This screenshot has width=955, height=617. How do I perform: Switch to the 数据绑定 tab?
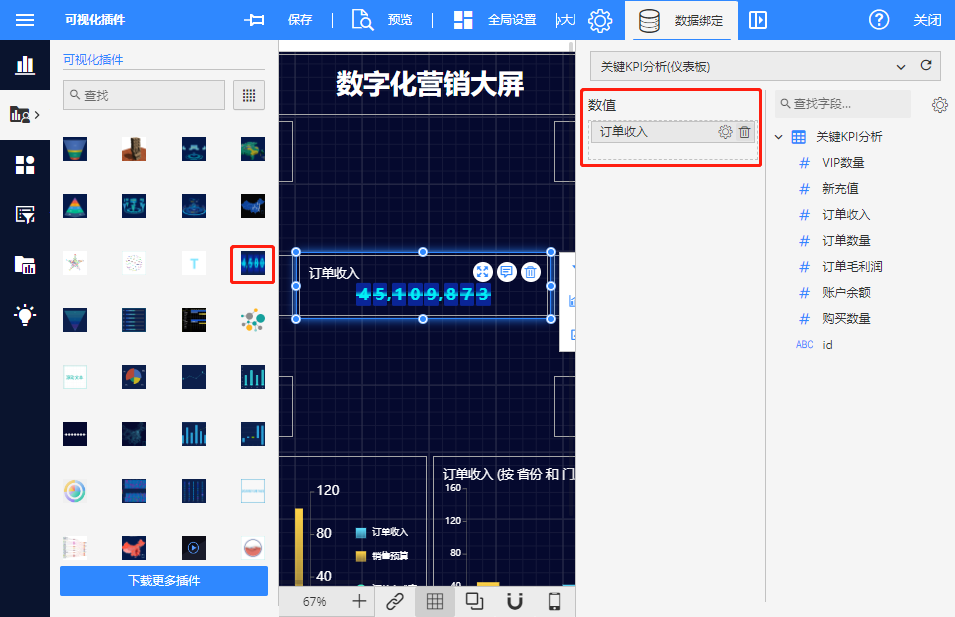680,20
